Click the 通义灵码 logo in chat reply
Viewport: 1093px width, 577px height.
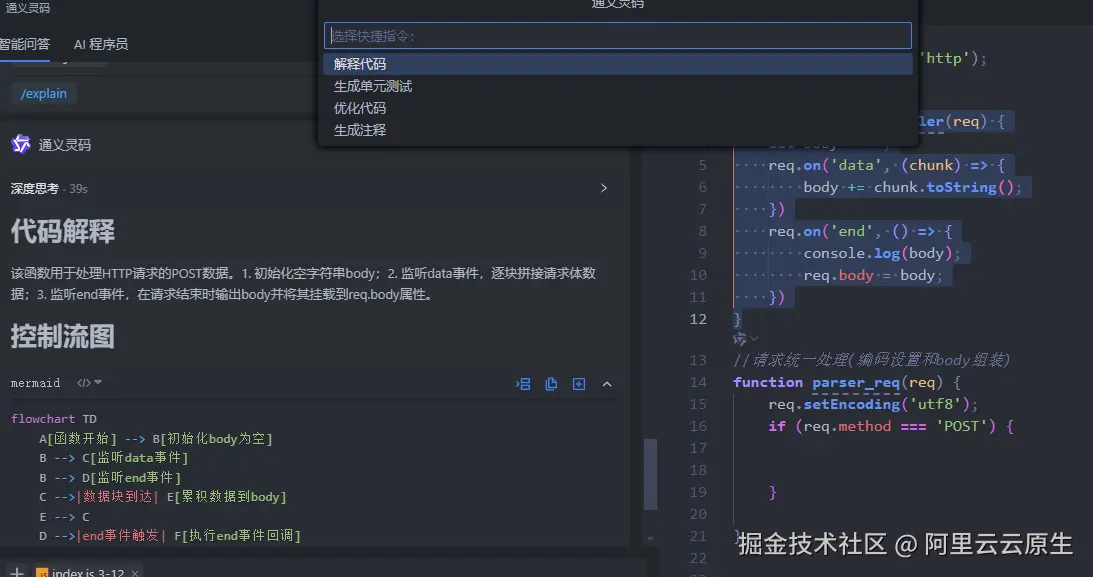(21, 144)
